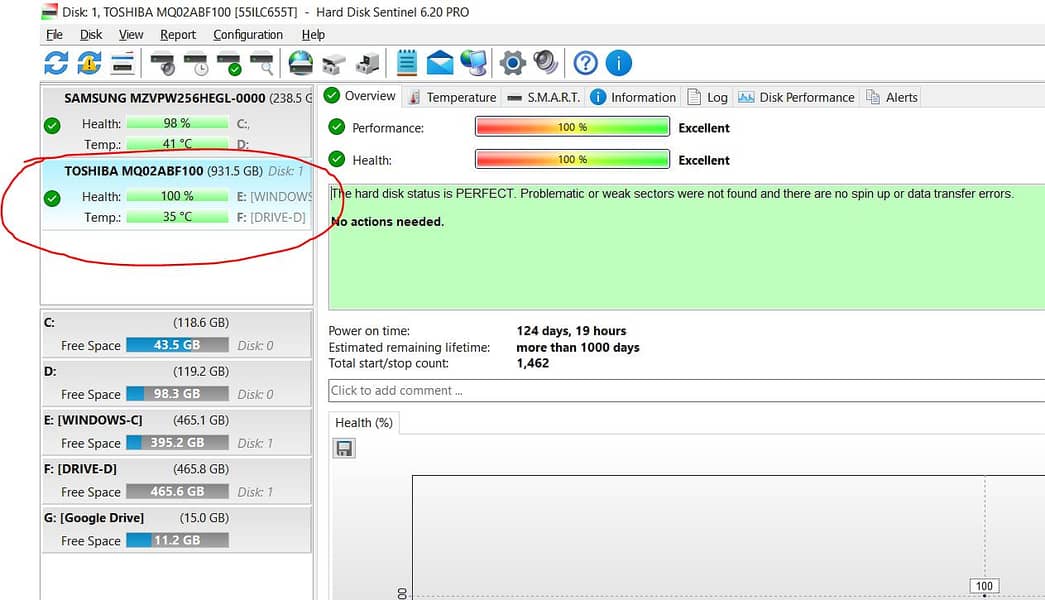Switch to the Log tab
The image size is (1045, 600).
click(x=707, y=97)
